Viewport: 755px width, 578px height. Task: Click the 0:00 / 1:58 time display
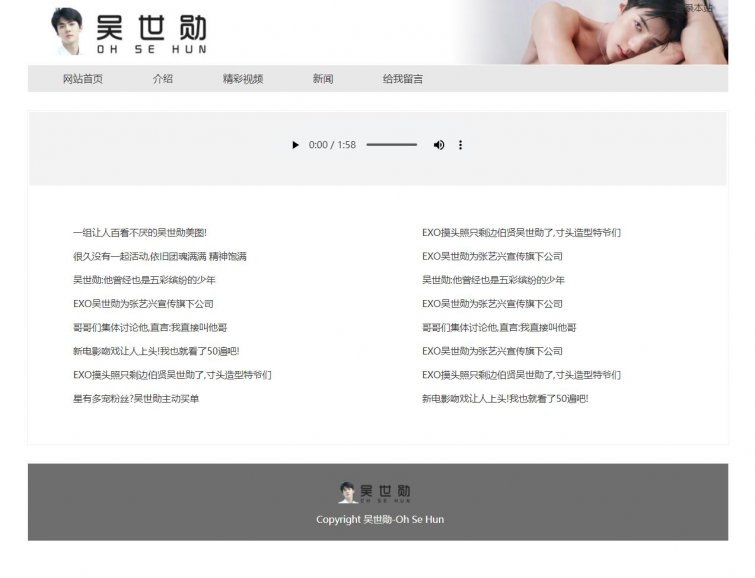click(x=332, y=145)
